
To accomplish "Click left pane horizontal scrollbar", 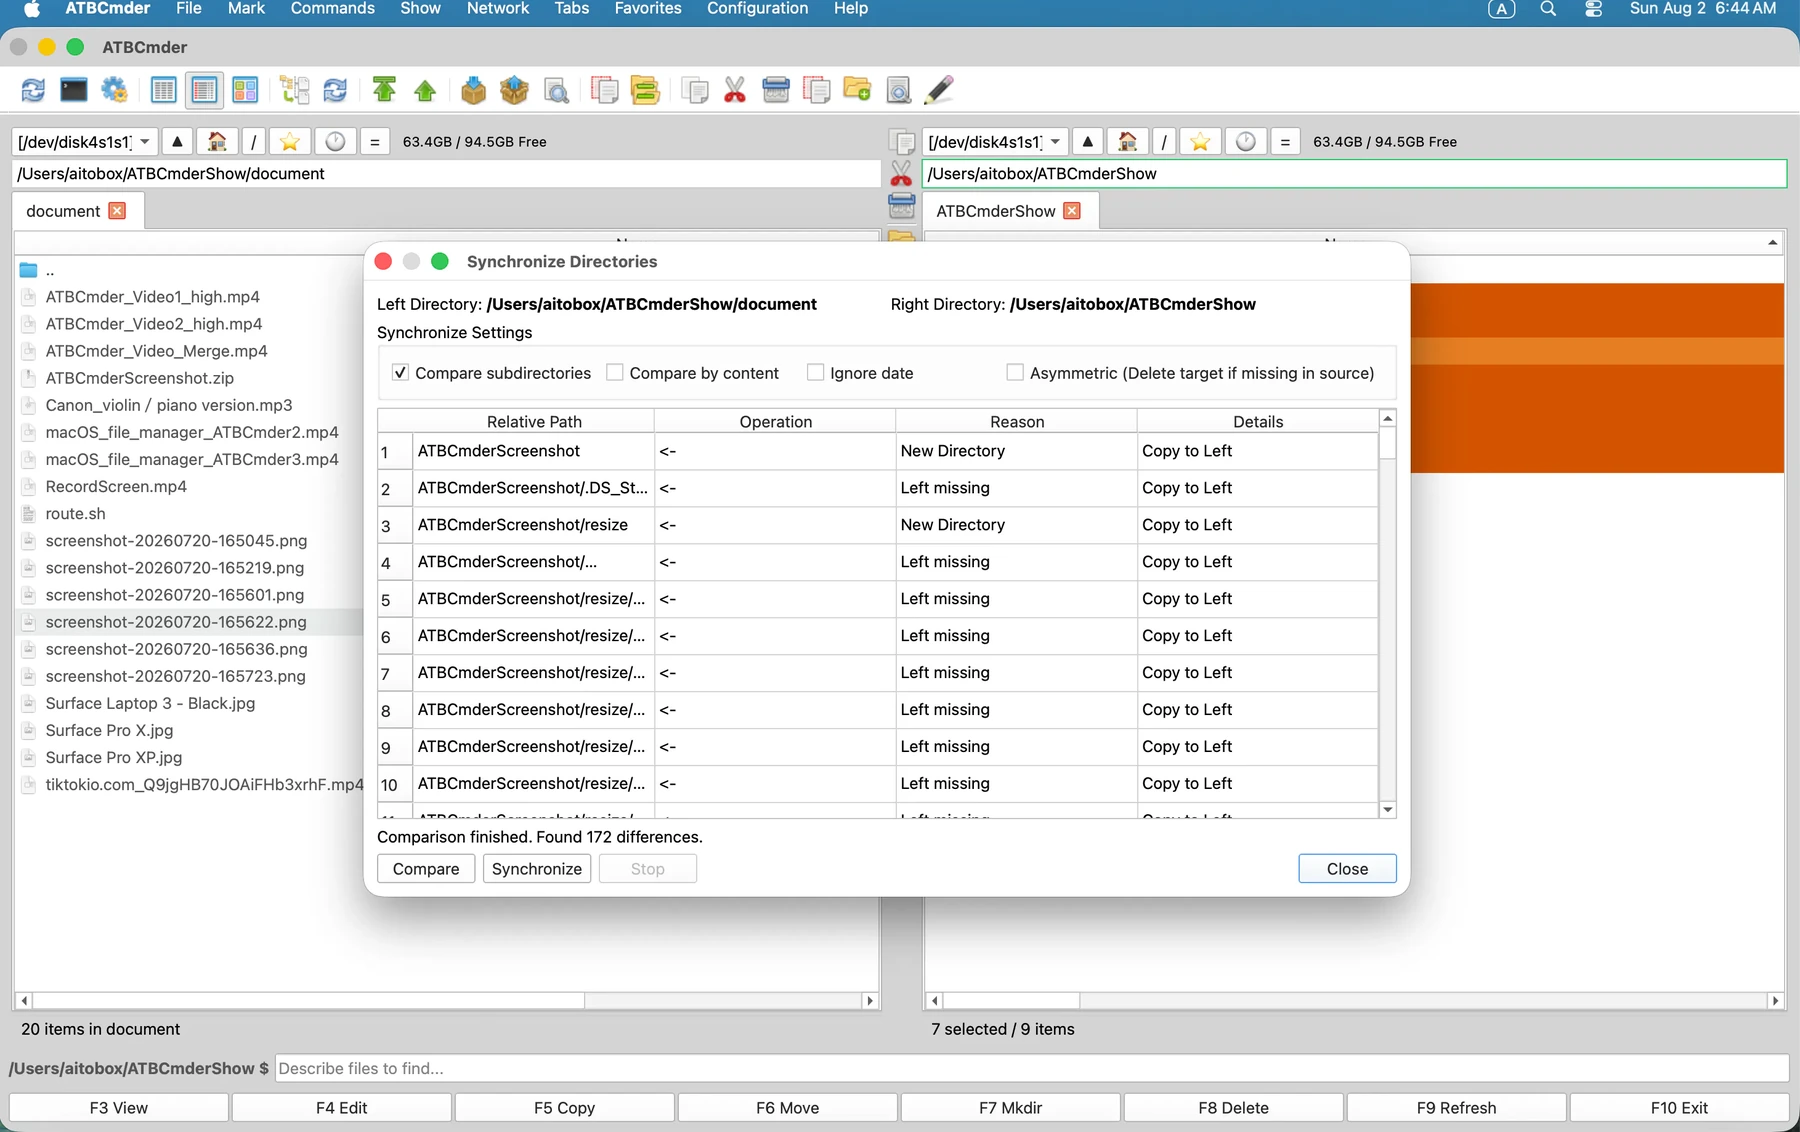I will 446,1000.
